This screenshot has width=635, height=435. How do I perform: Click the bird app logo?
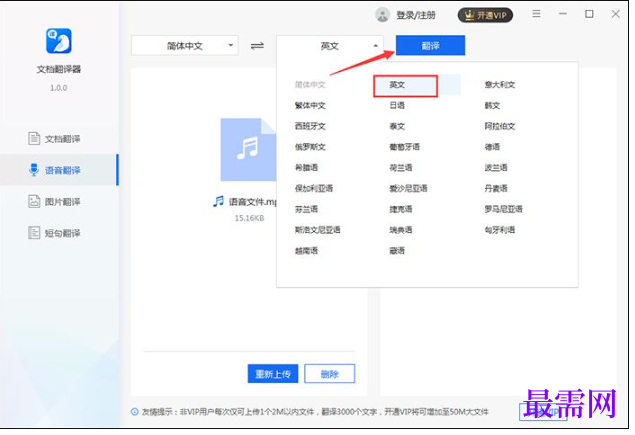click(59, 41)
